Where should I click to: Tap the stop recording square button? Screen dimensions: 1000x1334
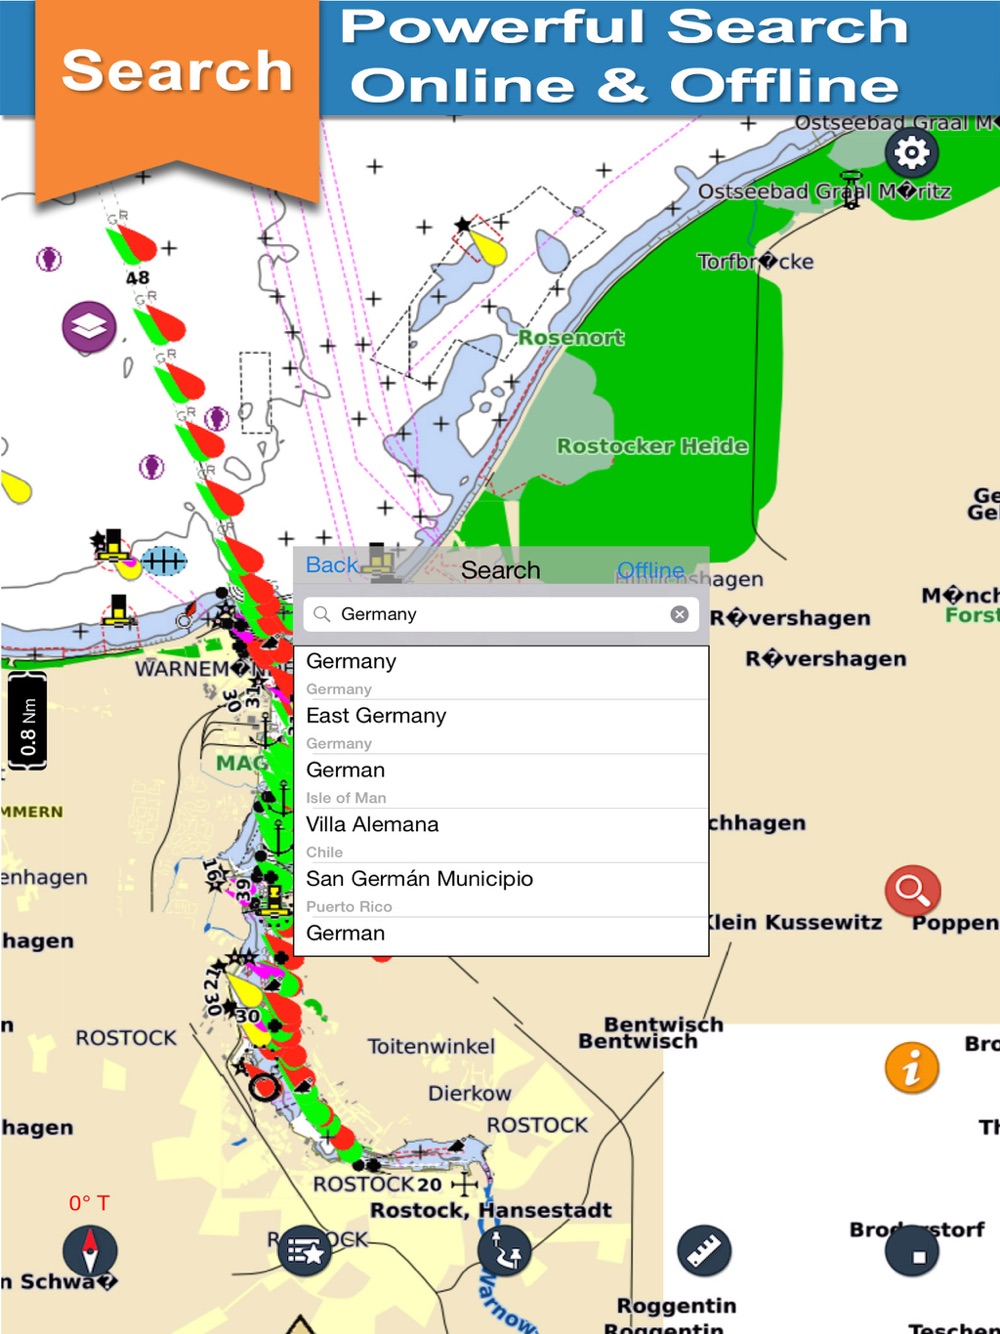912,1251
